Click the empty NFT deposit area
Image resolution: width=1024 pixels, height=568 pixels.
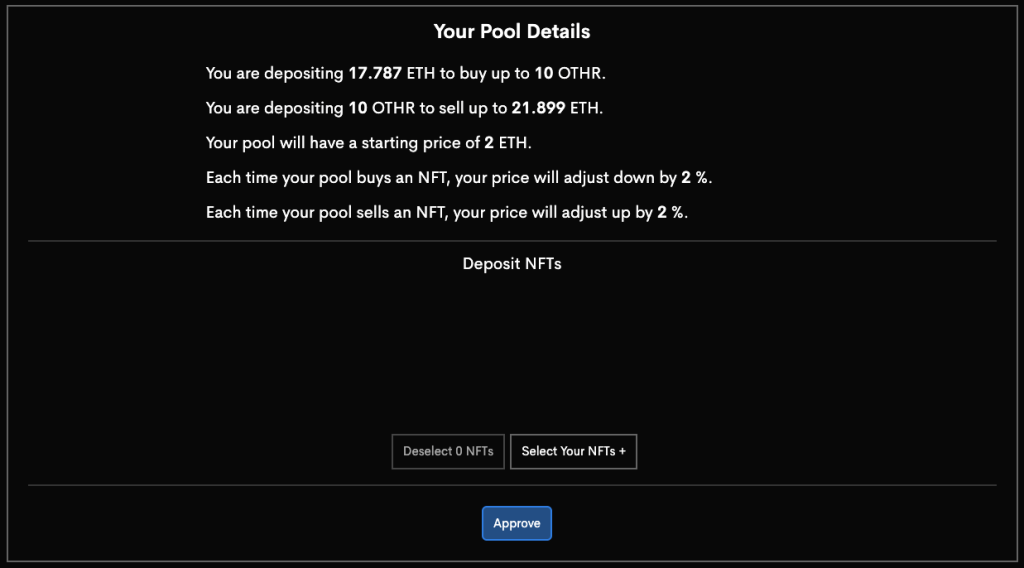[x=511, y=350]
